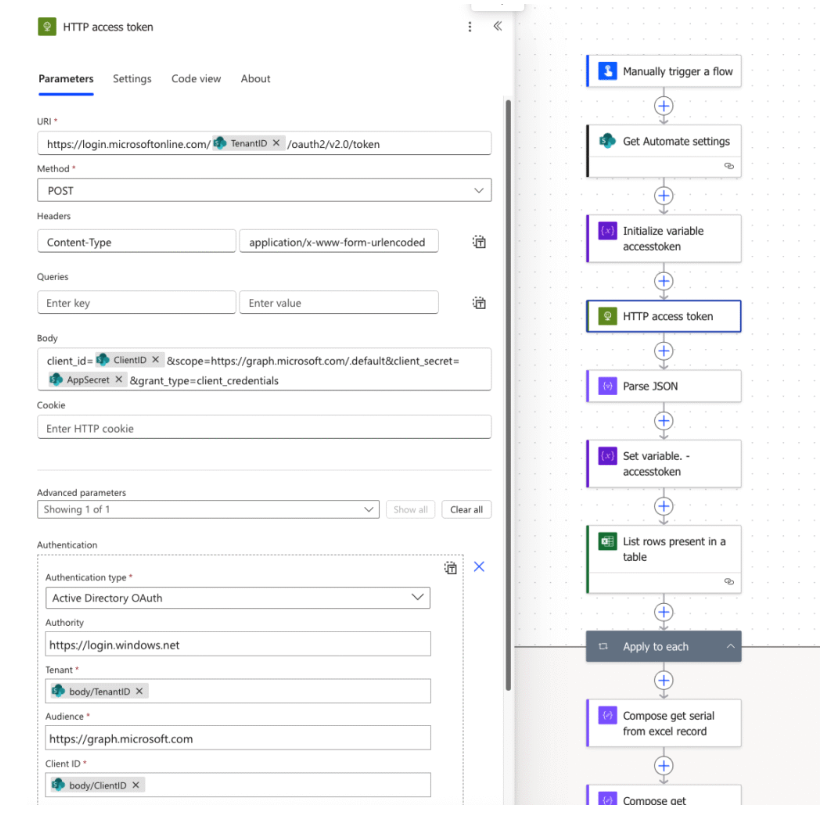Click into the URI input field

264,144
